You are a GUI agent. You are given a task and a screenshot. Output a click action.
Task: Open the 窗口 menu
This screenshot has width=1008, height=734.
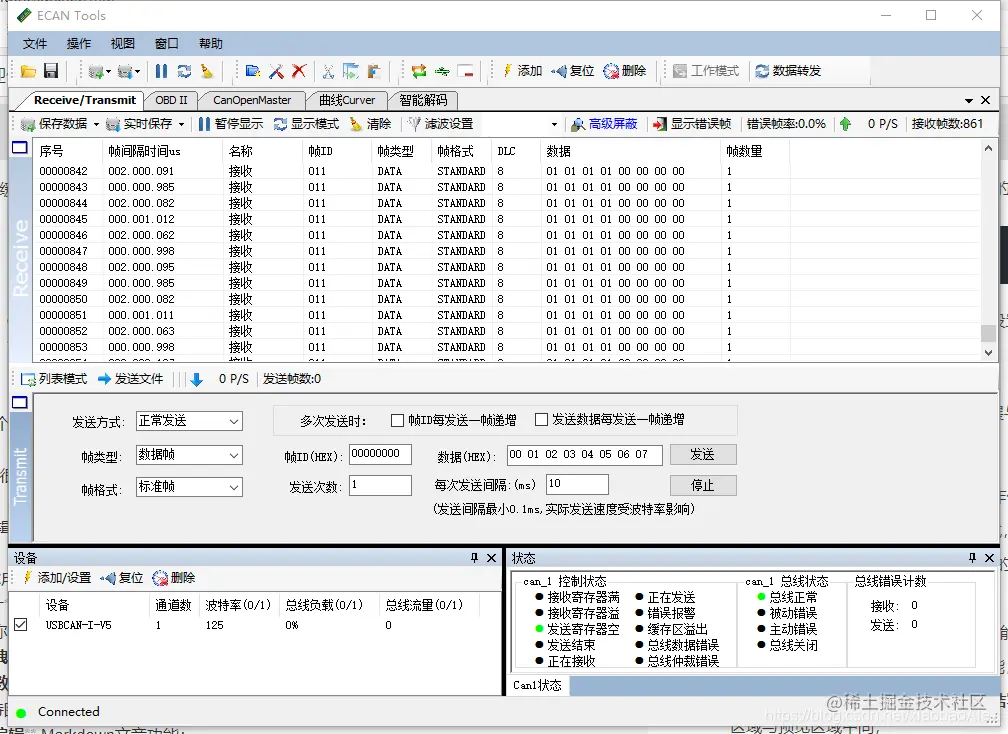coord(166,44)
